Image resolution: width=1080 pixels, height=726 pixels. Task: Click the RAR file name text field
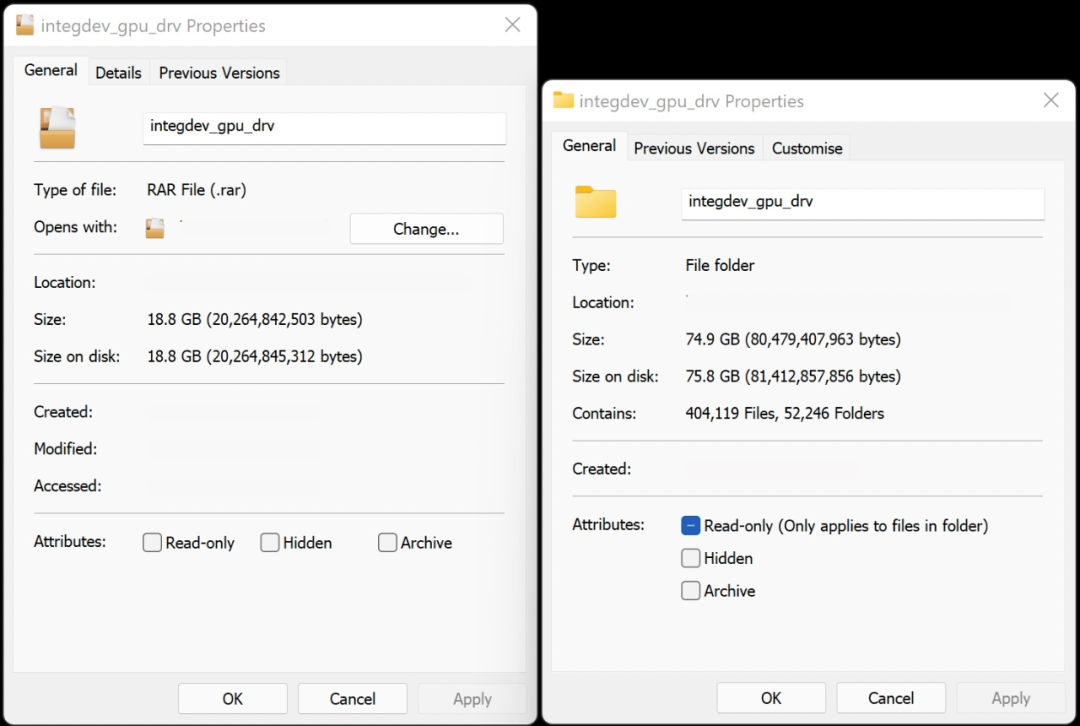coord(324,127)
